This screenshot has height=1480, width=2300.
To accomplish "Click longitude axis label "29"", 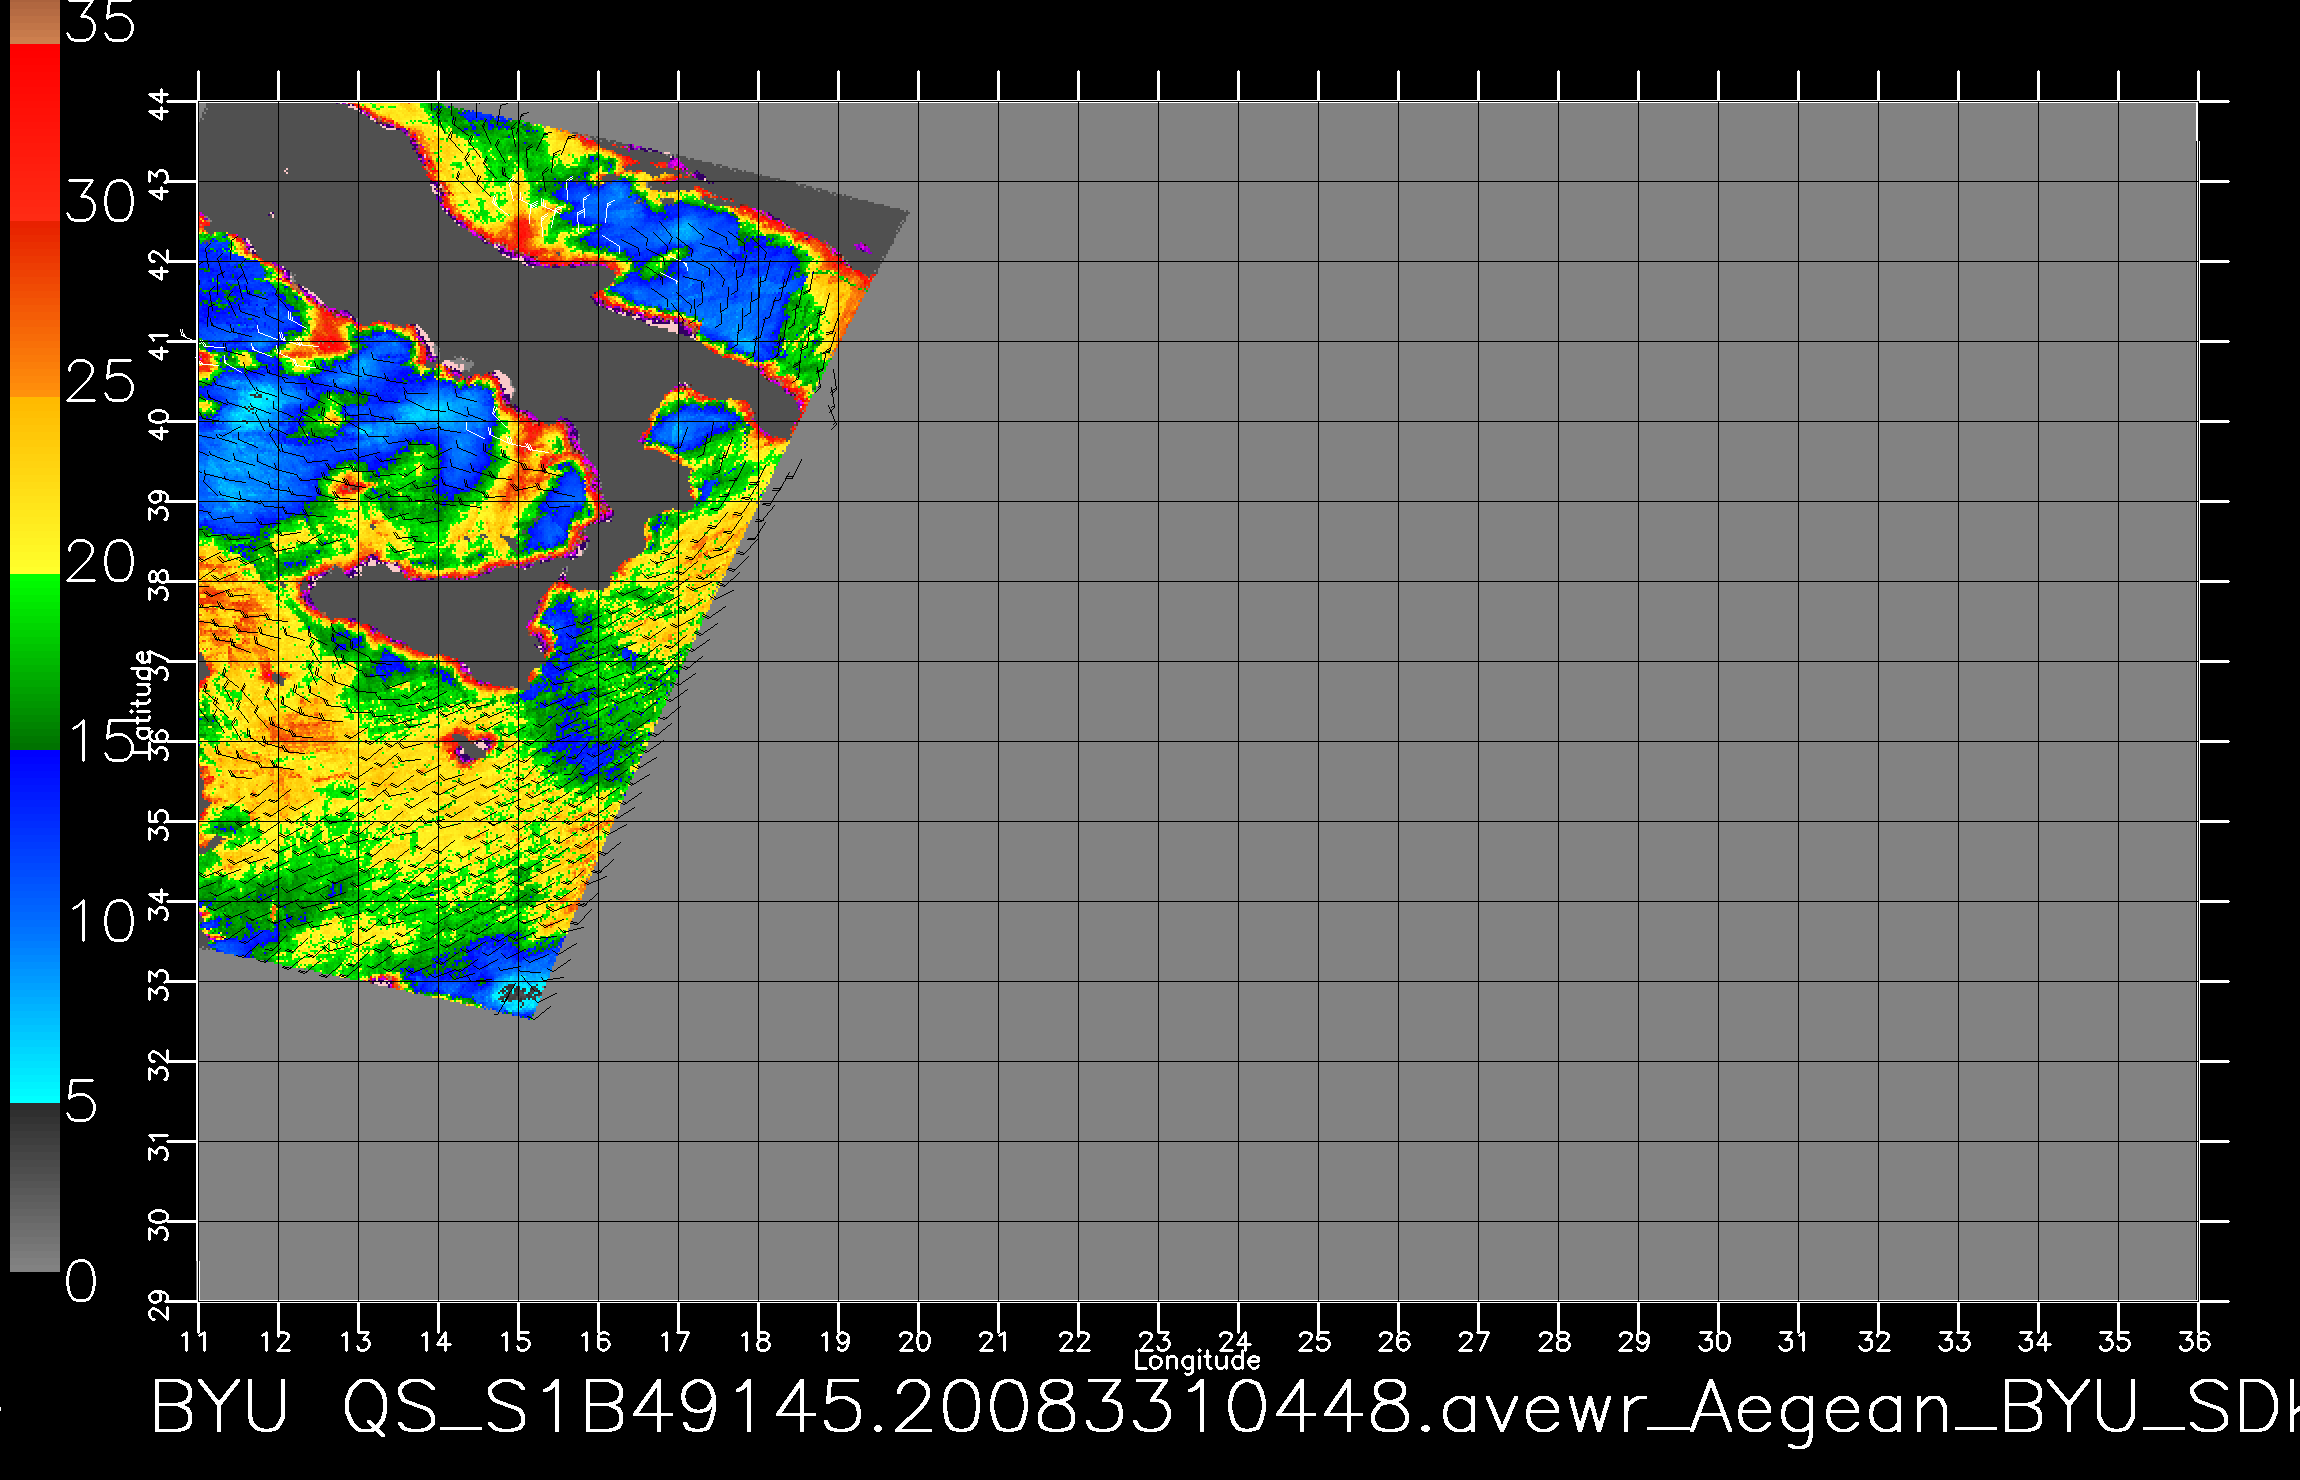I will [x=1635, y=1341].
